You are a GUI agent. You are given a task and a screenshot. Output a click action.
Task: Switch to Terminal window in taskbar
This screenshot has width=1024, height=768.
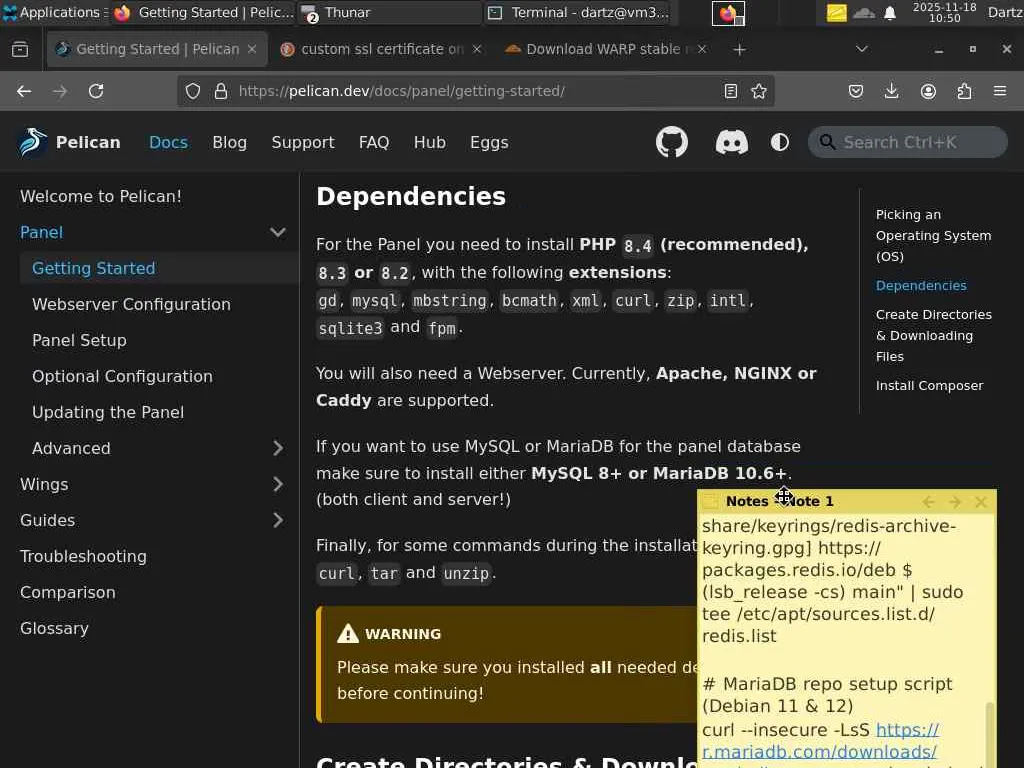[580, 12]
